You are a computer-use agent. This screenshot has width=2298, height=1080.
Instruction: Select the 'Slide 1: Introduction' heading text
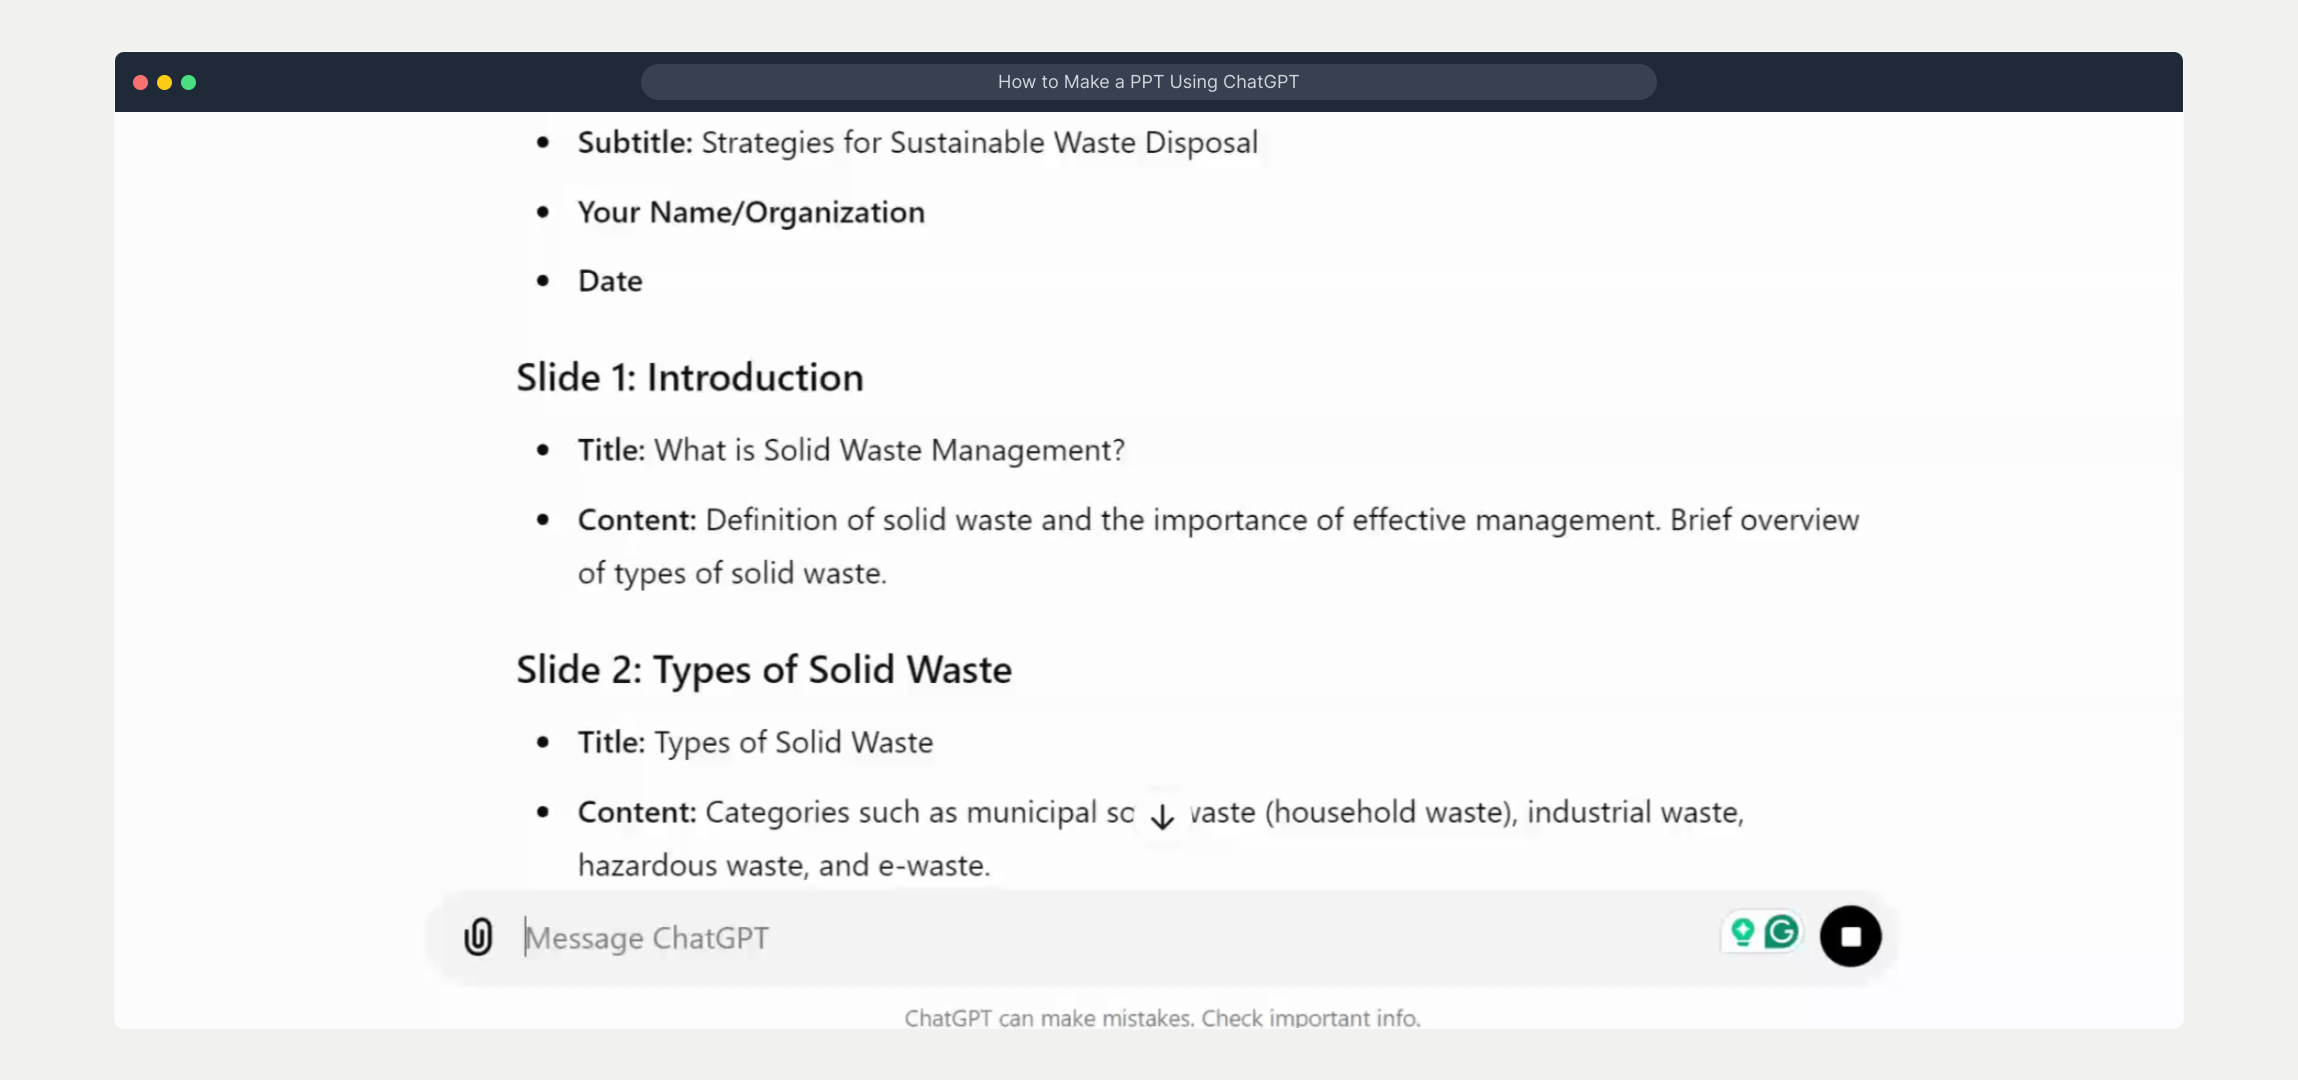690,378
